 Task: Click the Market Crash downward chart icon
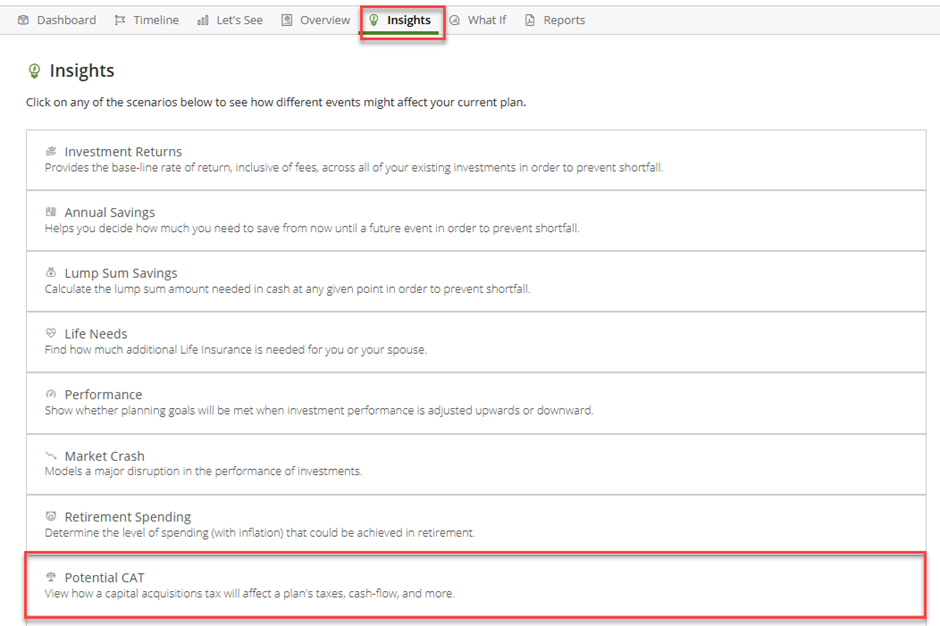point(51,456)
